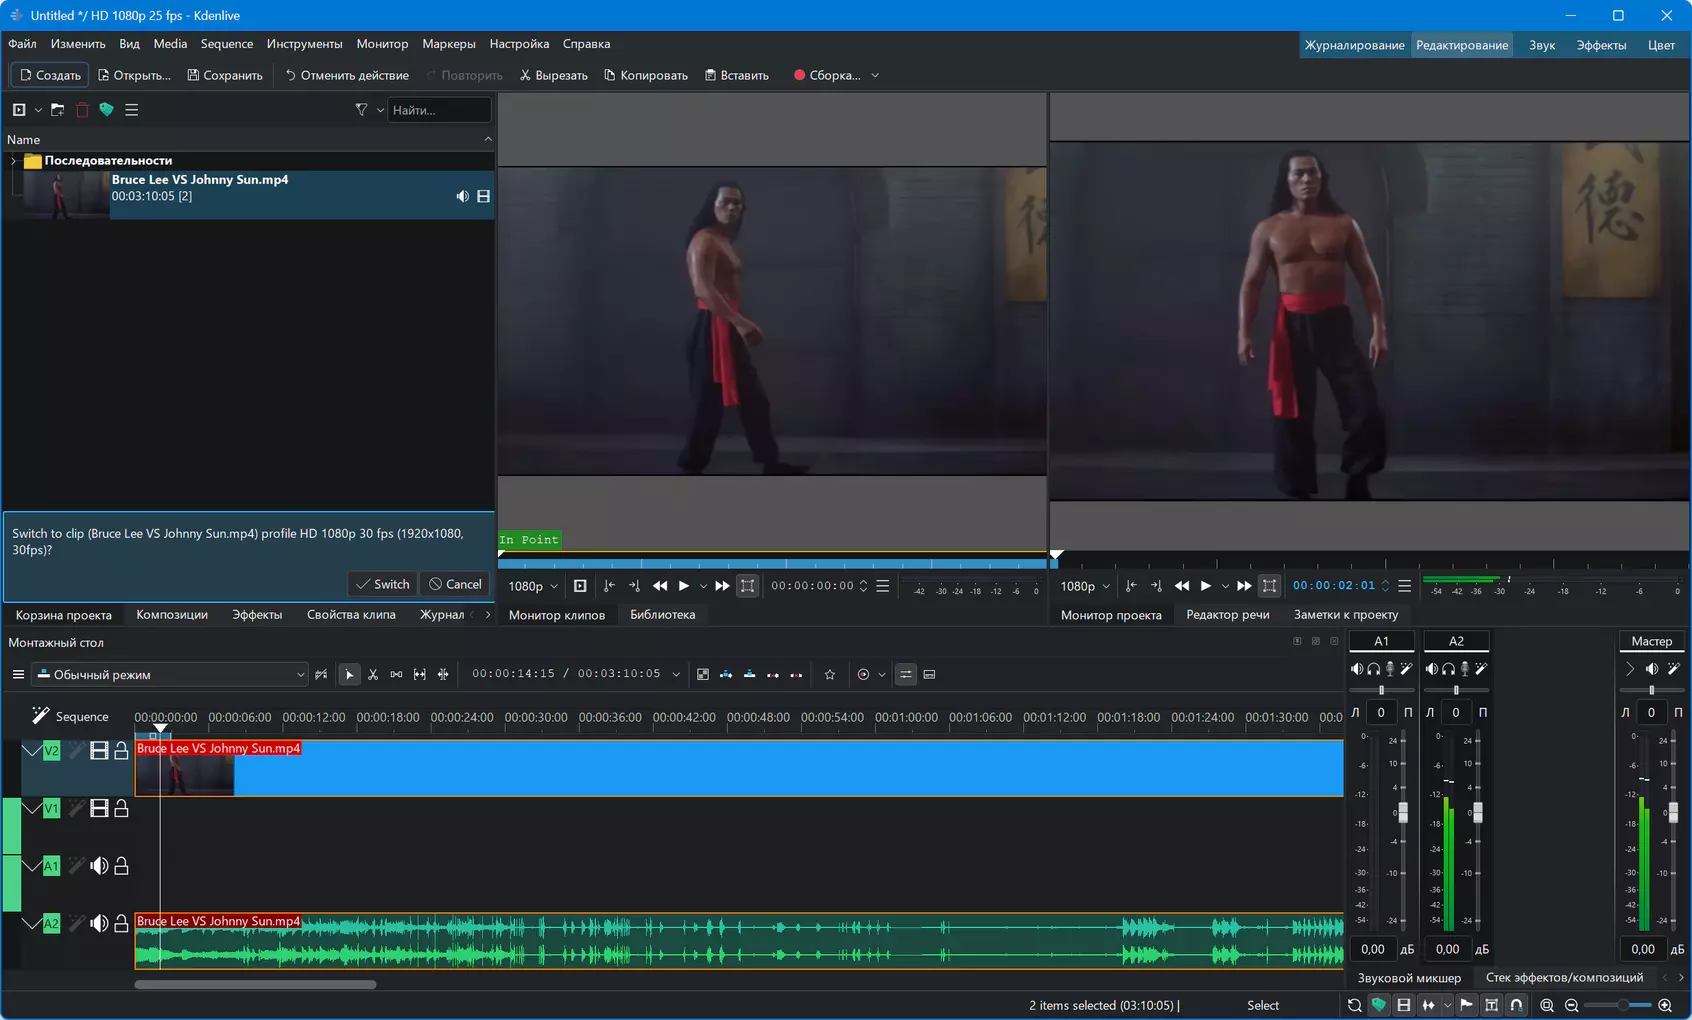The image size is (1692, 1020).
Task: Hide video track V2
Action: pos(99,751)
